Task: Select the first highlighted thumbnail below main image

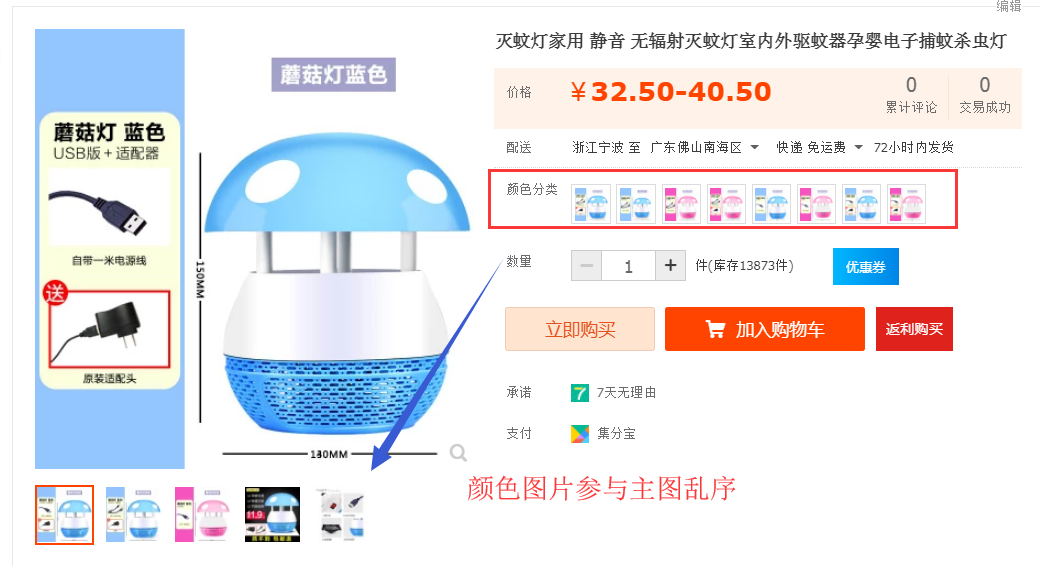Action: pos(64,515)
